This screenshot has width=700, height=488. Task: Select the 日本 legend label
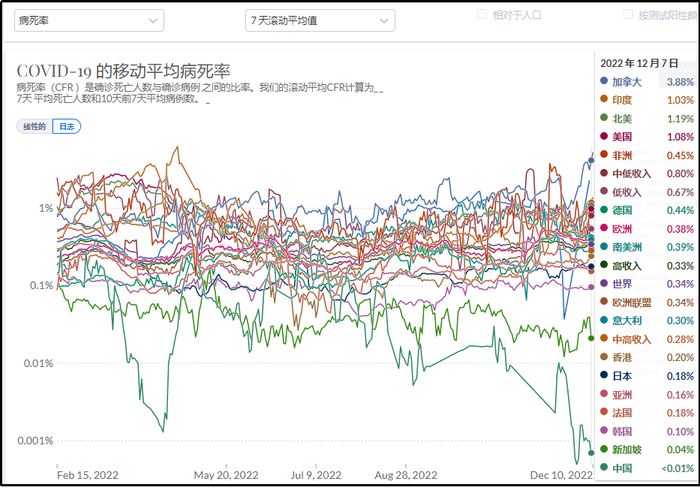click(x=622, y=376)
